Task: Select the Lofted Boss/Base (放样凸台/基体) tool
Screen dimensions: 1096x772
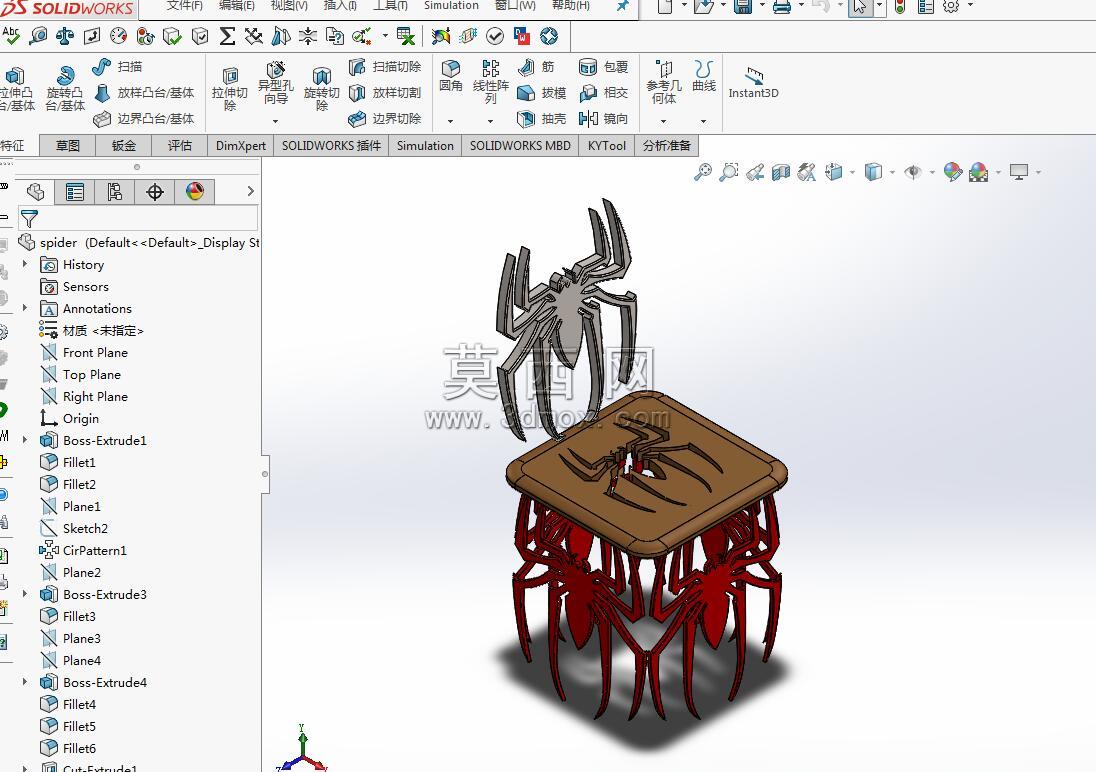Action: (145, 92)
